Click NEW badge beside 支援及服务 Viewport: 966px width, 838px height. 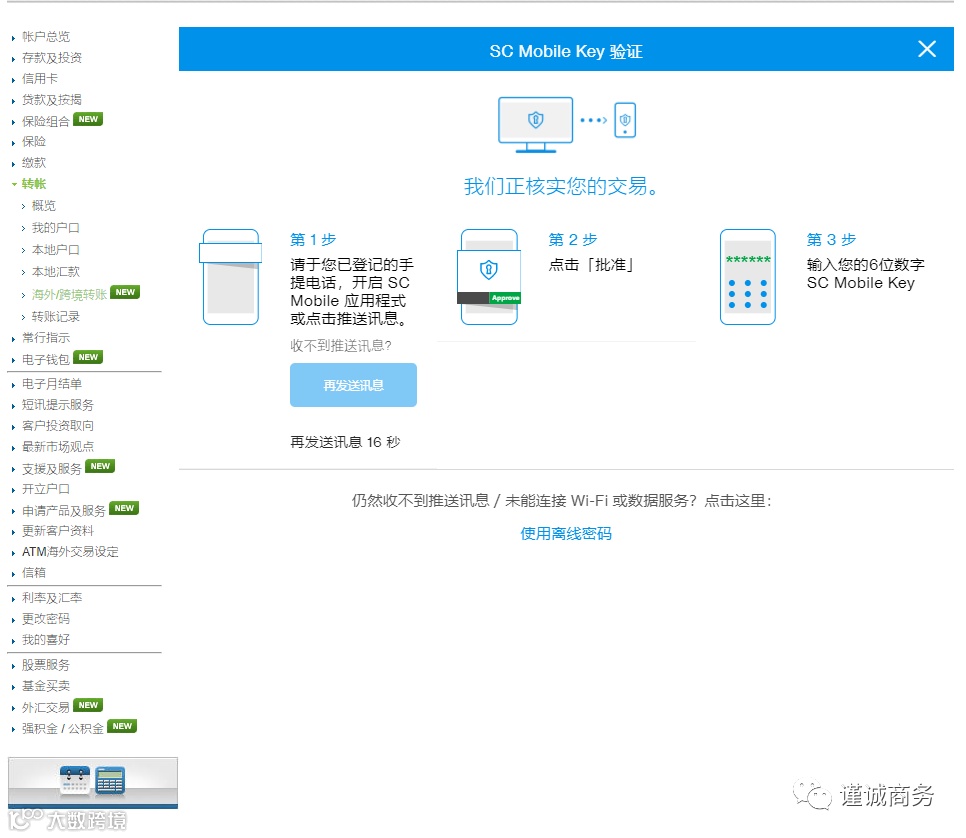point(100,466)
